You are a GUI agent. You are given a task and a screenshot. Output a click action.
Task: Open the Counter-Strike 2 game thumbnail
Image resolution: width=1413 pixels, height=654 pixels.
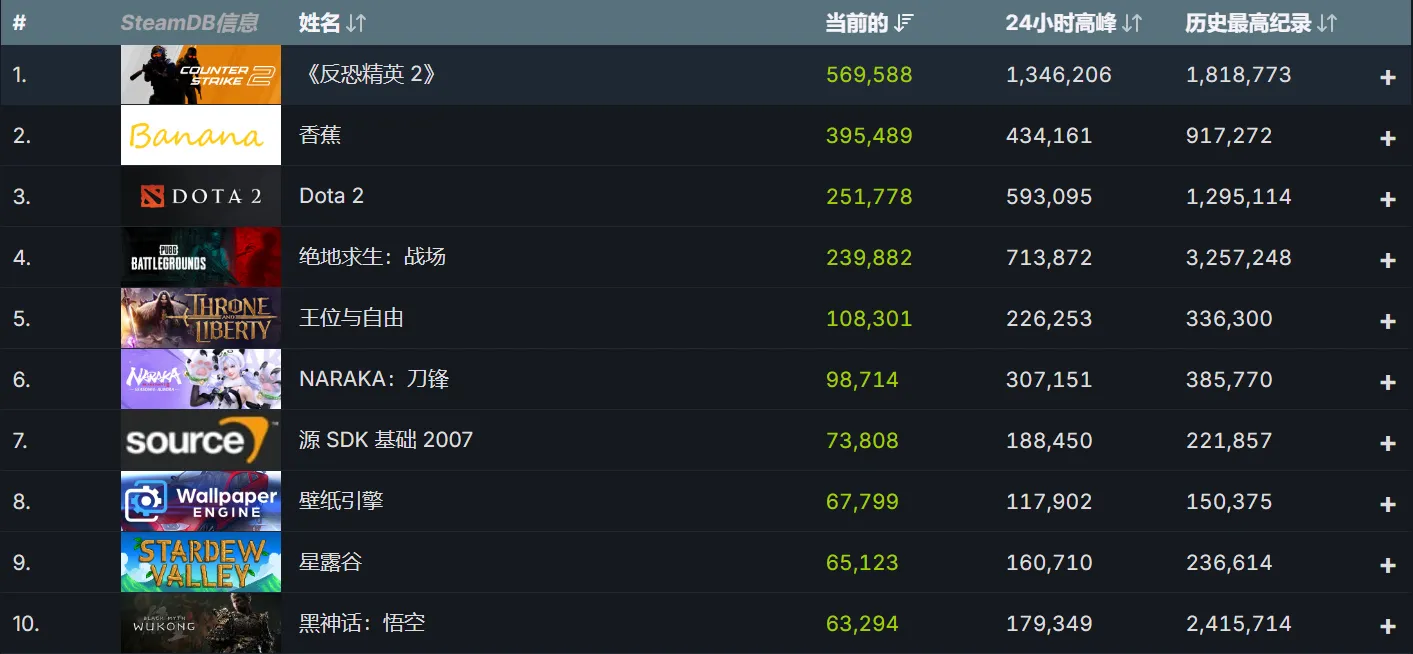pos(201,75)
